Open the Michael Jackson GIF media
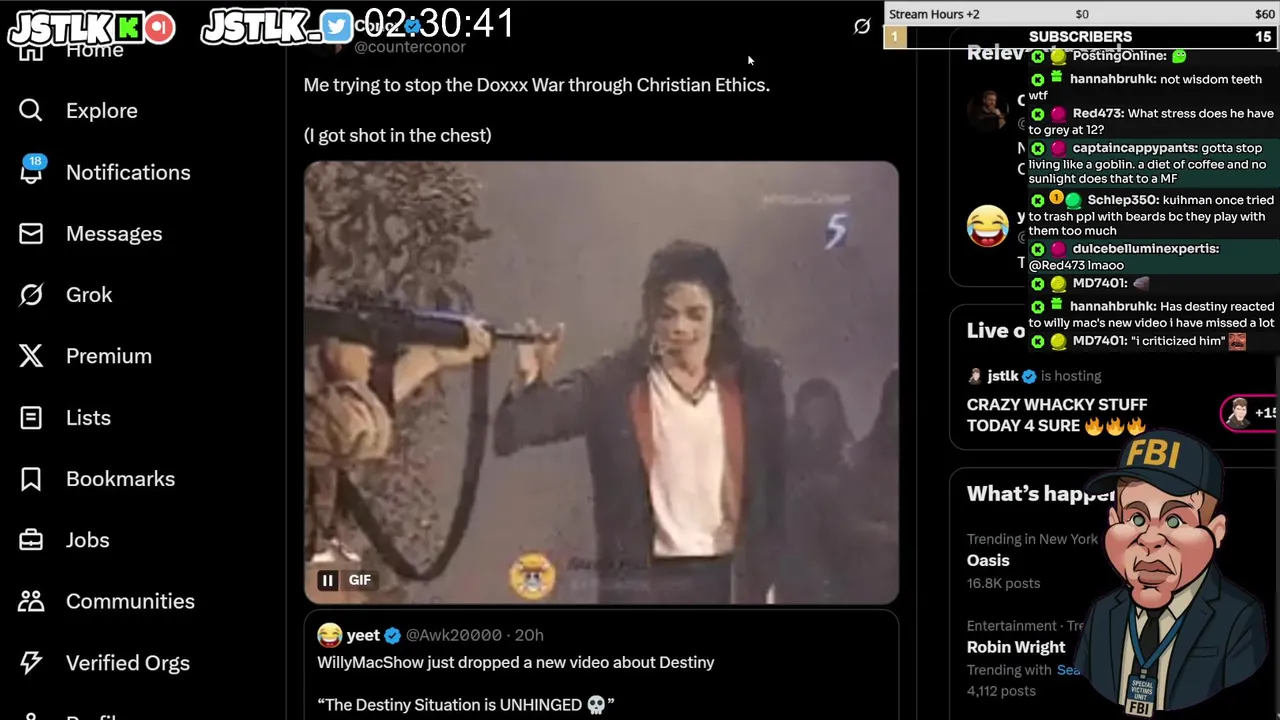The height and width of the screenshot is (720, 1280). [601, 383]
